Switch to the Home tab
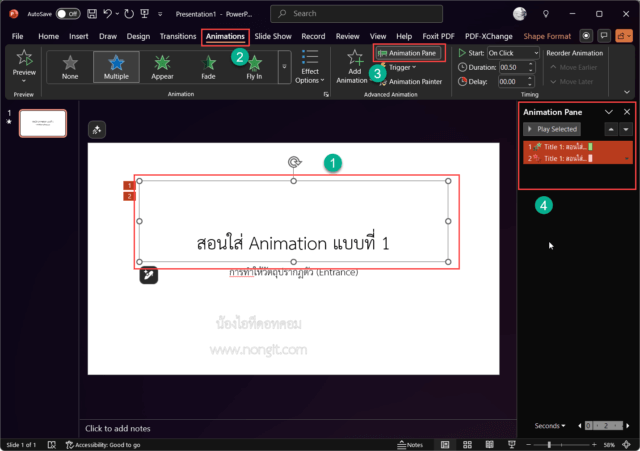 (49, 36)
